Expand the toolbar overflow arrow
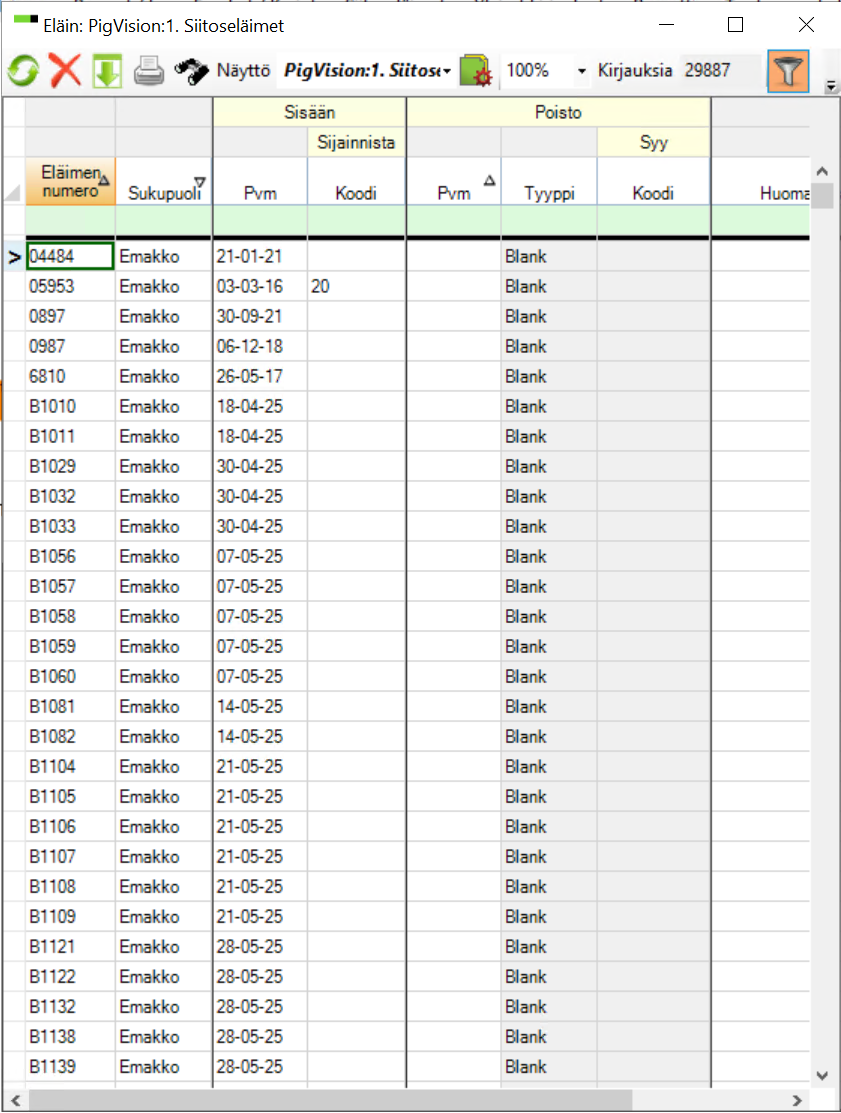This screenshot has height=1113, width=841. (x=830, y=87)
